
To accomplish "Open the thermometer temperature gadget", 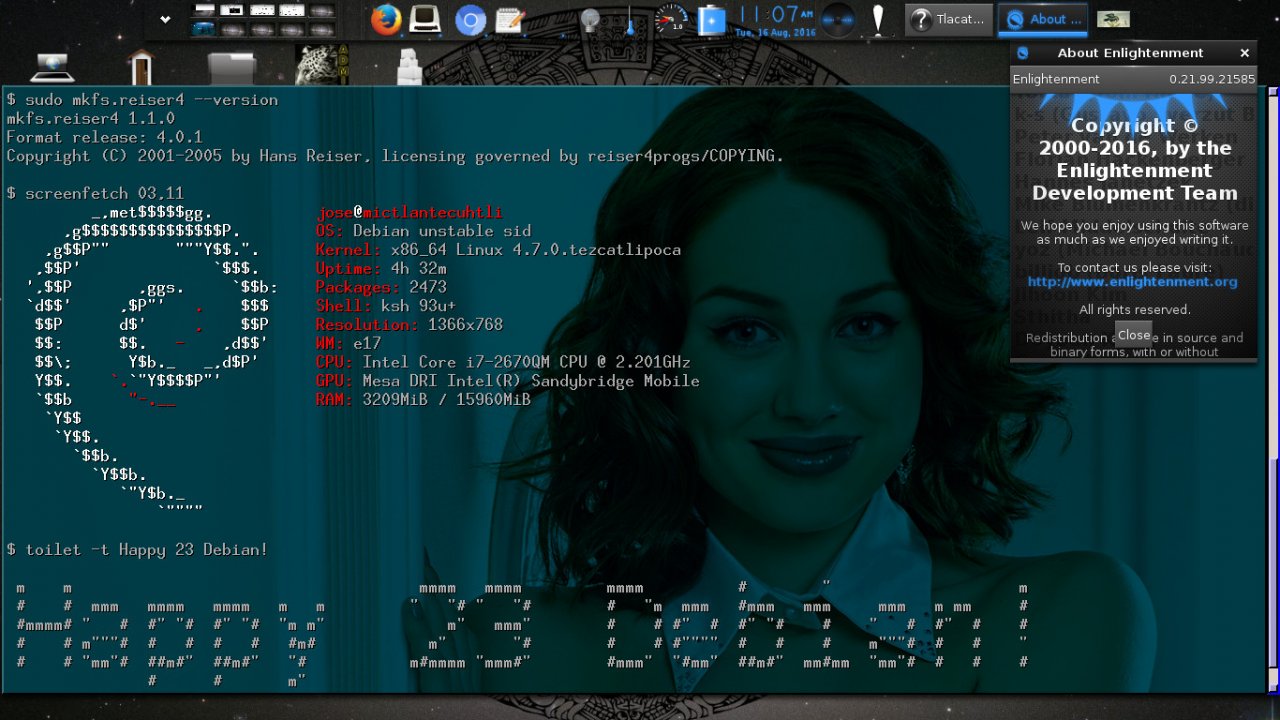I will pyautogui.click(x=630, y=20).
